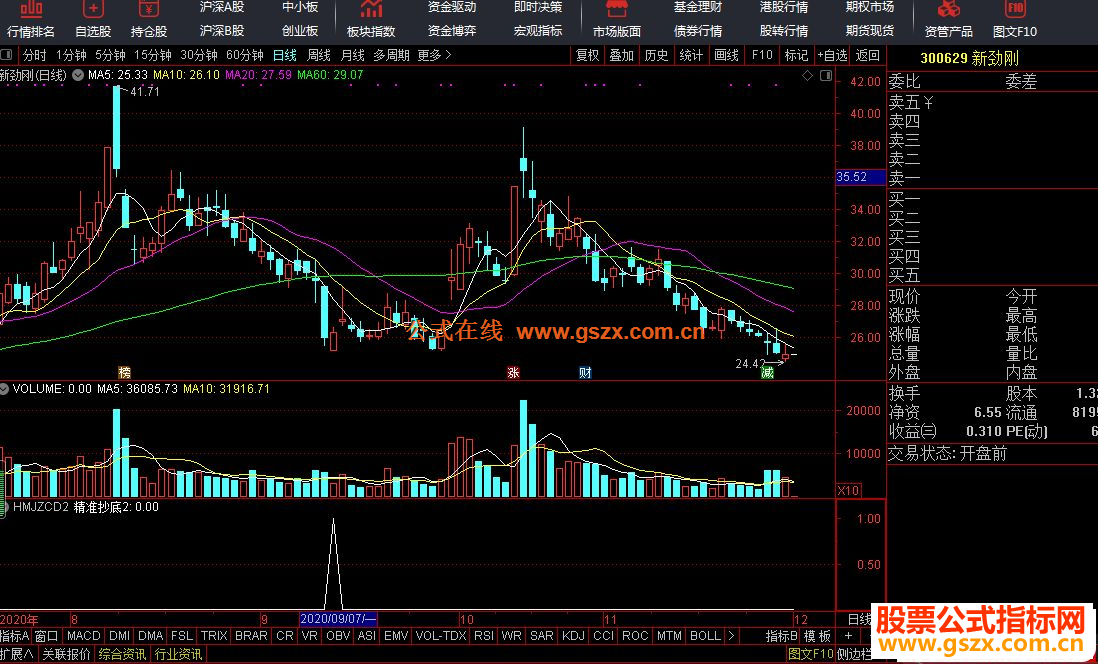Click the 标记 mark button
1098x664 pixels.
[796, 55]
